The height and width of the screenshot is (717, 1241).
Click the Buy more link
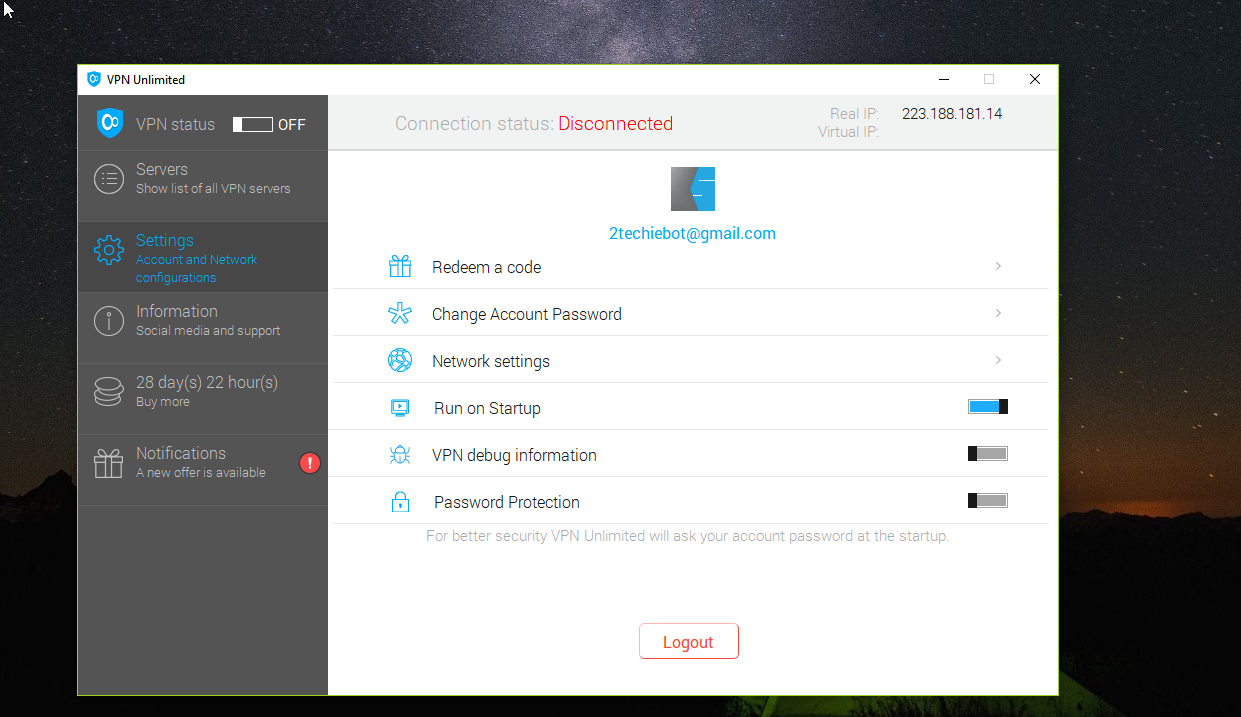click(163, 402)
